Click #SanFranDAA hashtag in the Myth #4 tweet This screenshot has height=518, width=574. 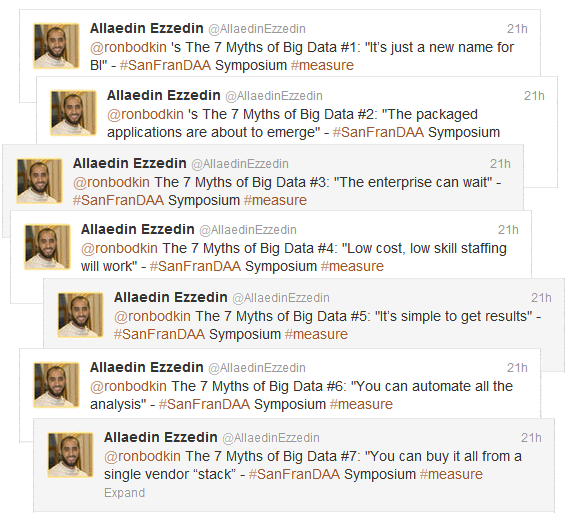tap(195, 266)
